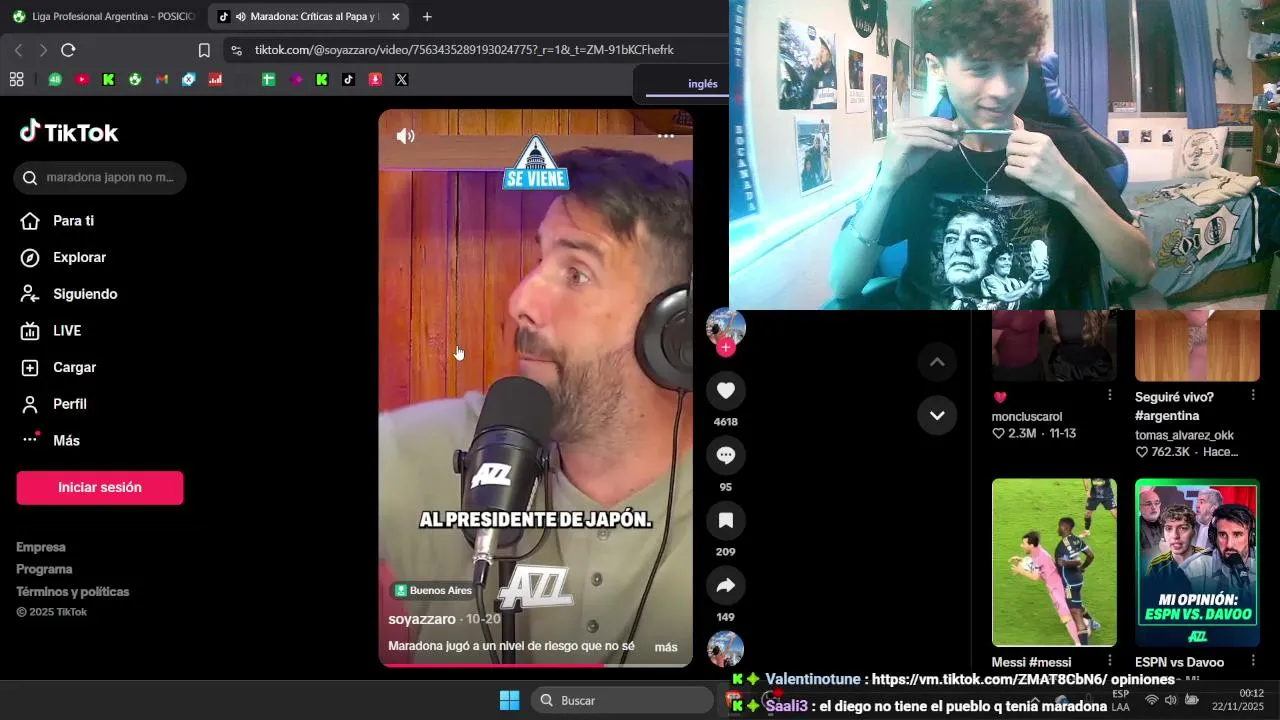Like the video with the heart icon
This screenshot has height=720, width=1280.
point(726,391)
